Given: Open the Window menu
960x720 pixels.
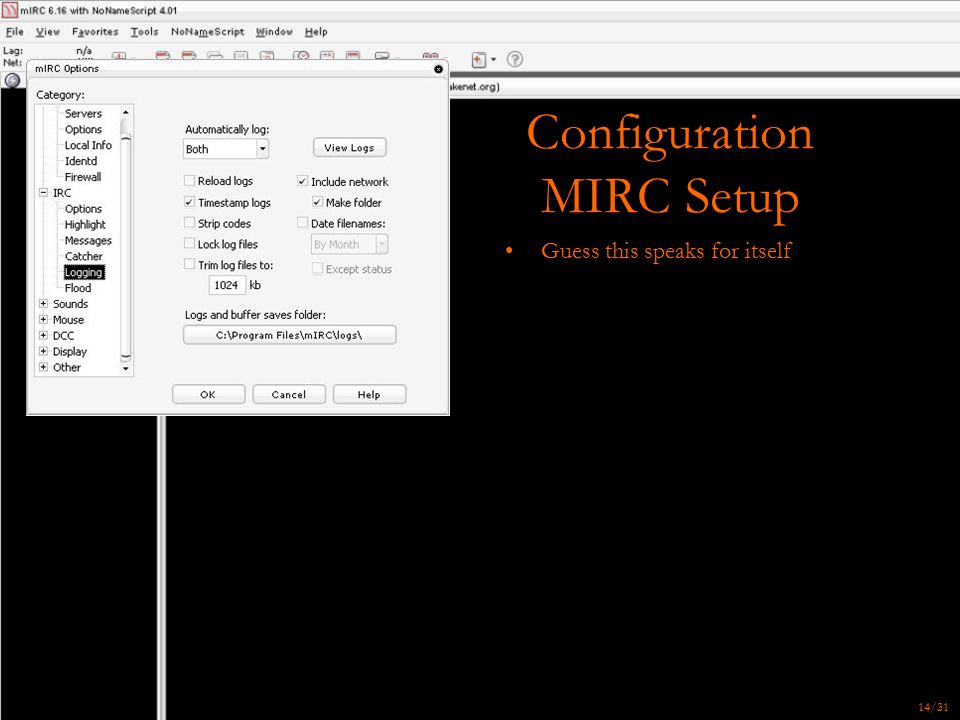Looking at the screenshot, I should click(274, 32).
